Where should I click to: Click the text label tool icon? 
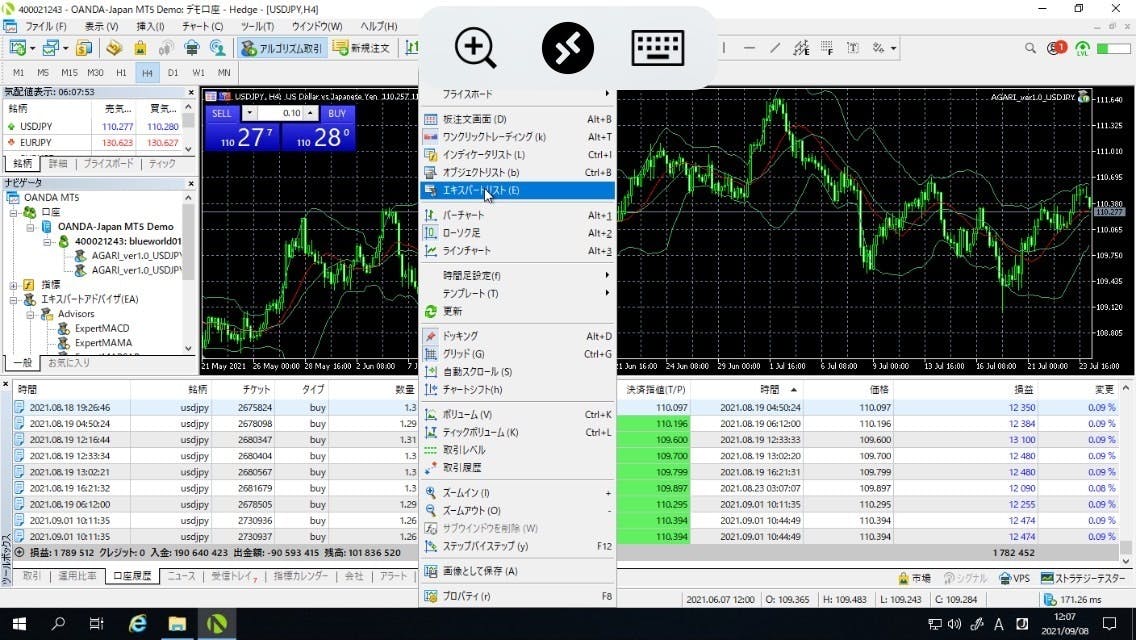[x=852, y=48]
